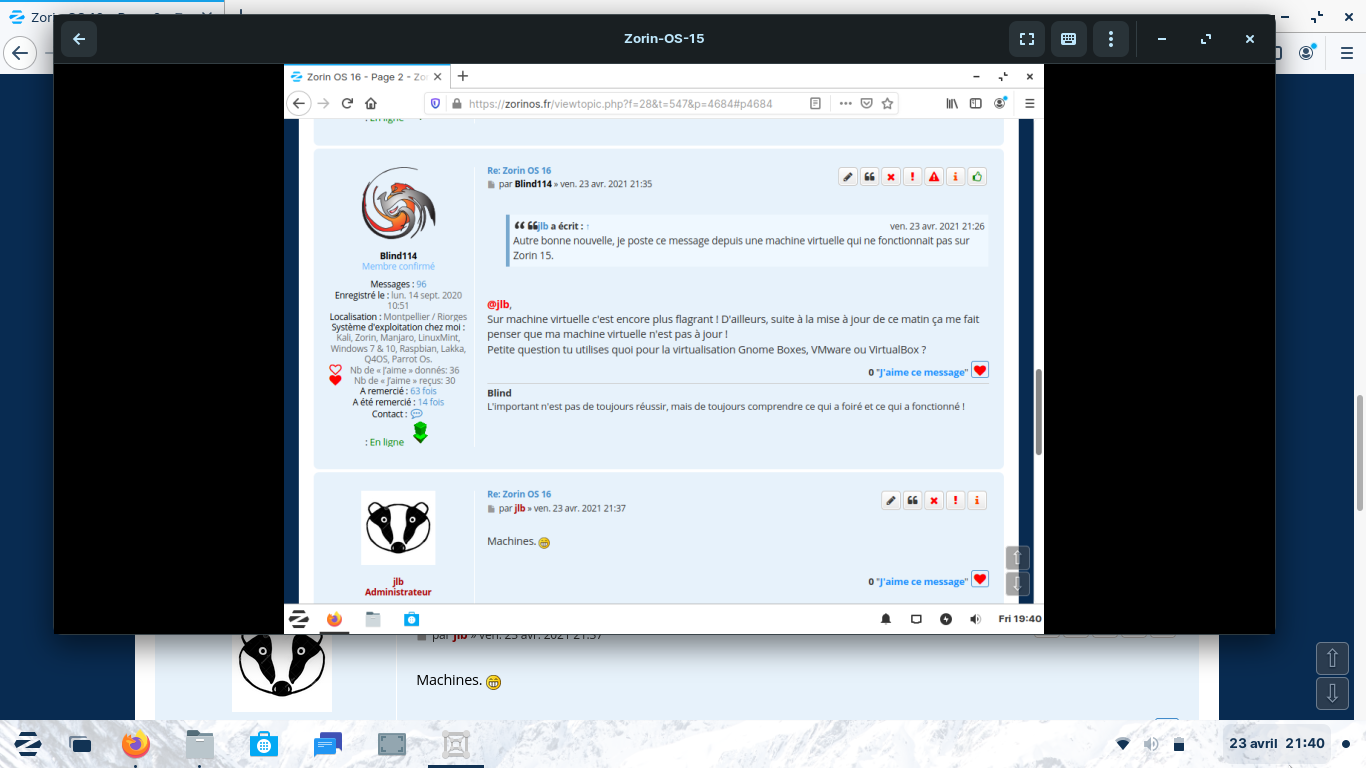Thank Blind114 using the green thumbs-up icon

(977, 177)
